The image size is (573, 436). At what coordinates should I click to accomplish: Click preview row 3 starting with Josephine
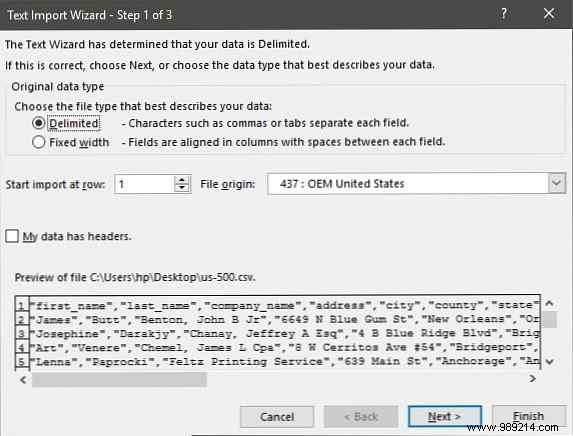[277, 333]
